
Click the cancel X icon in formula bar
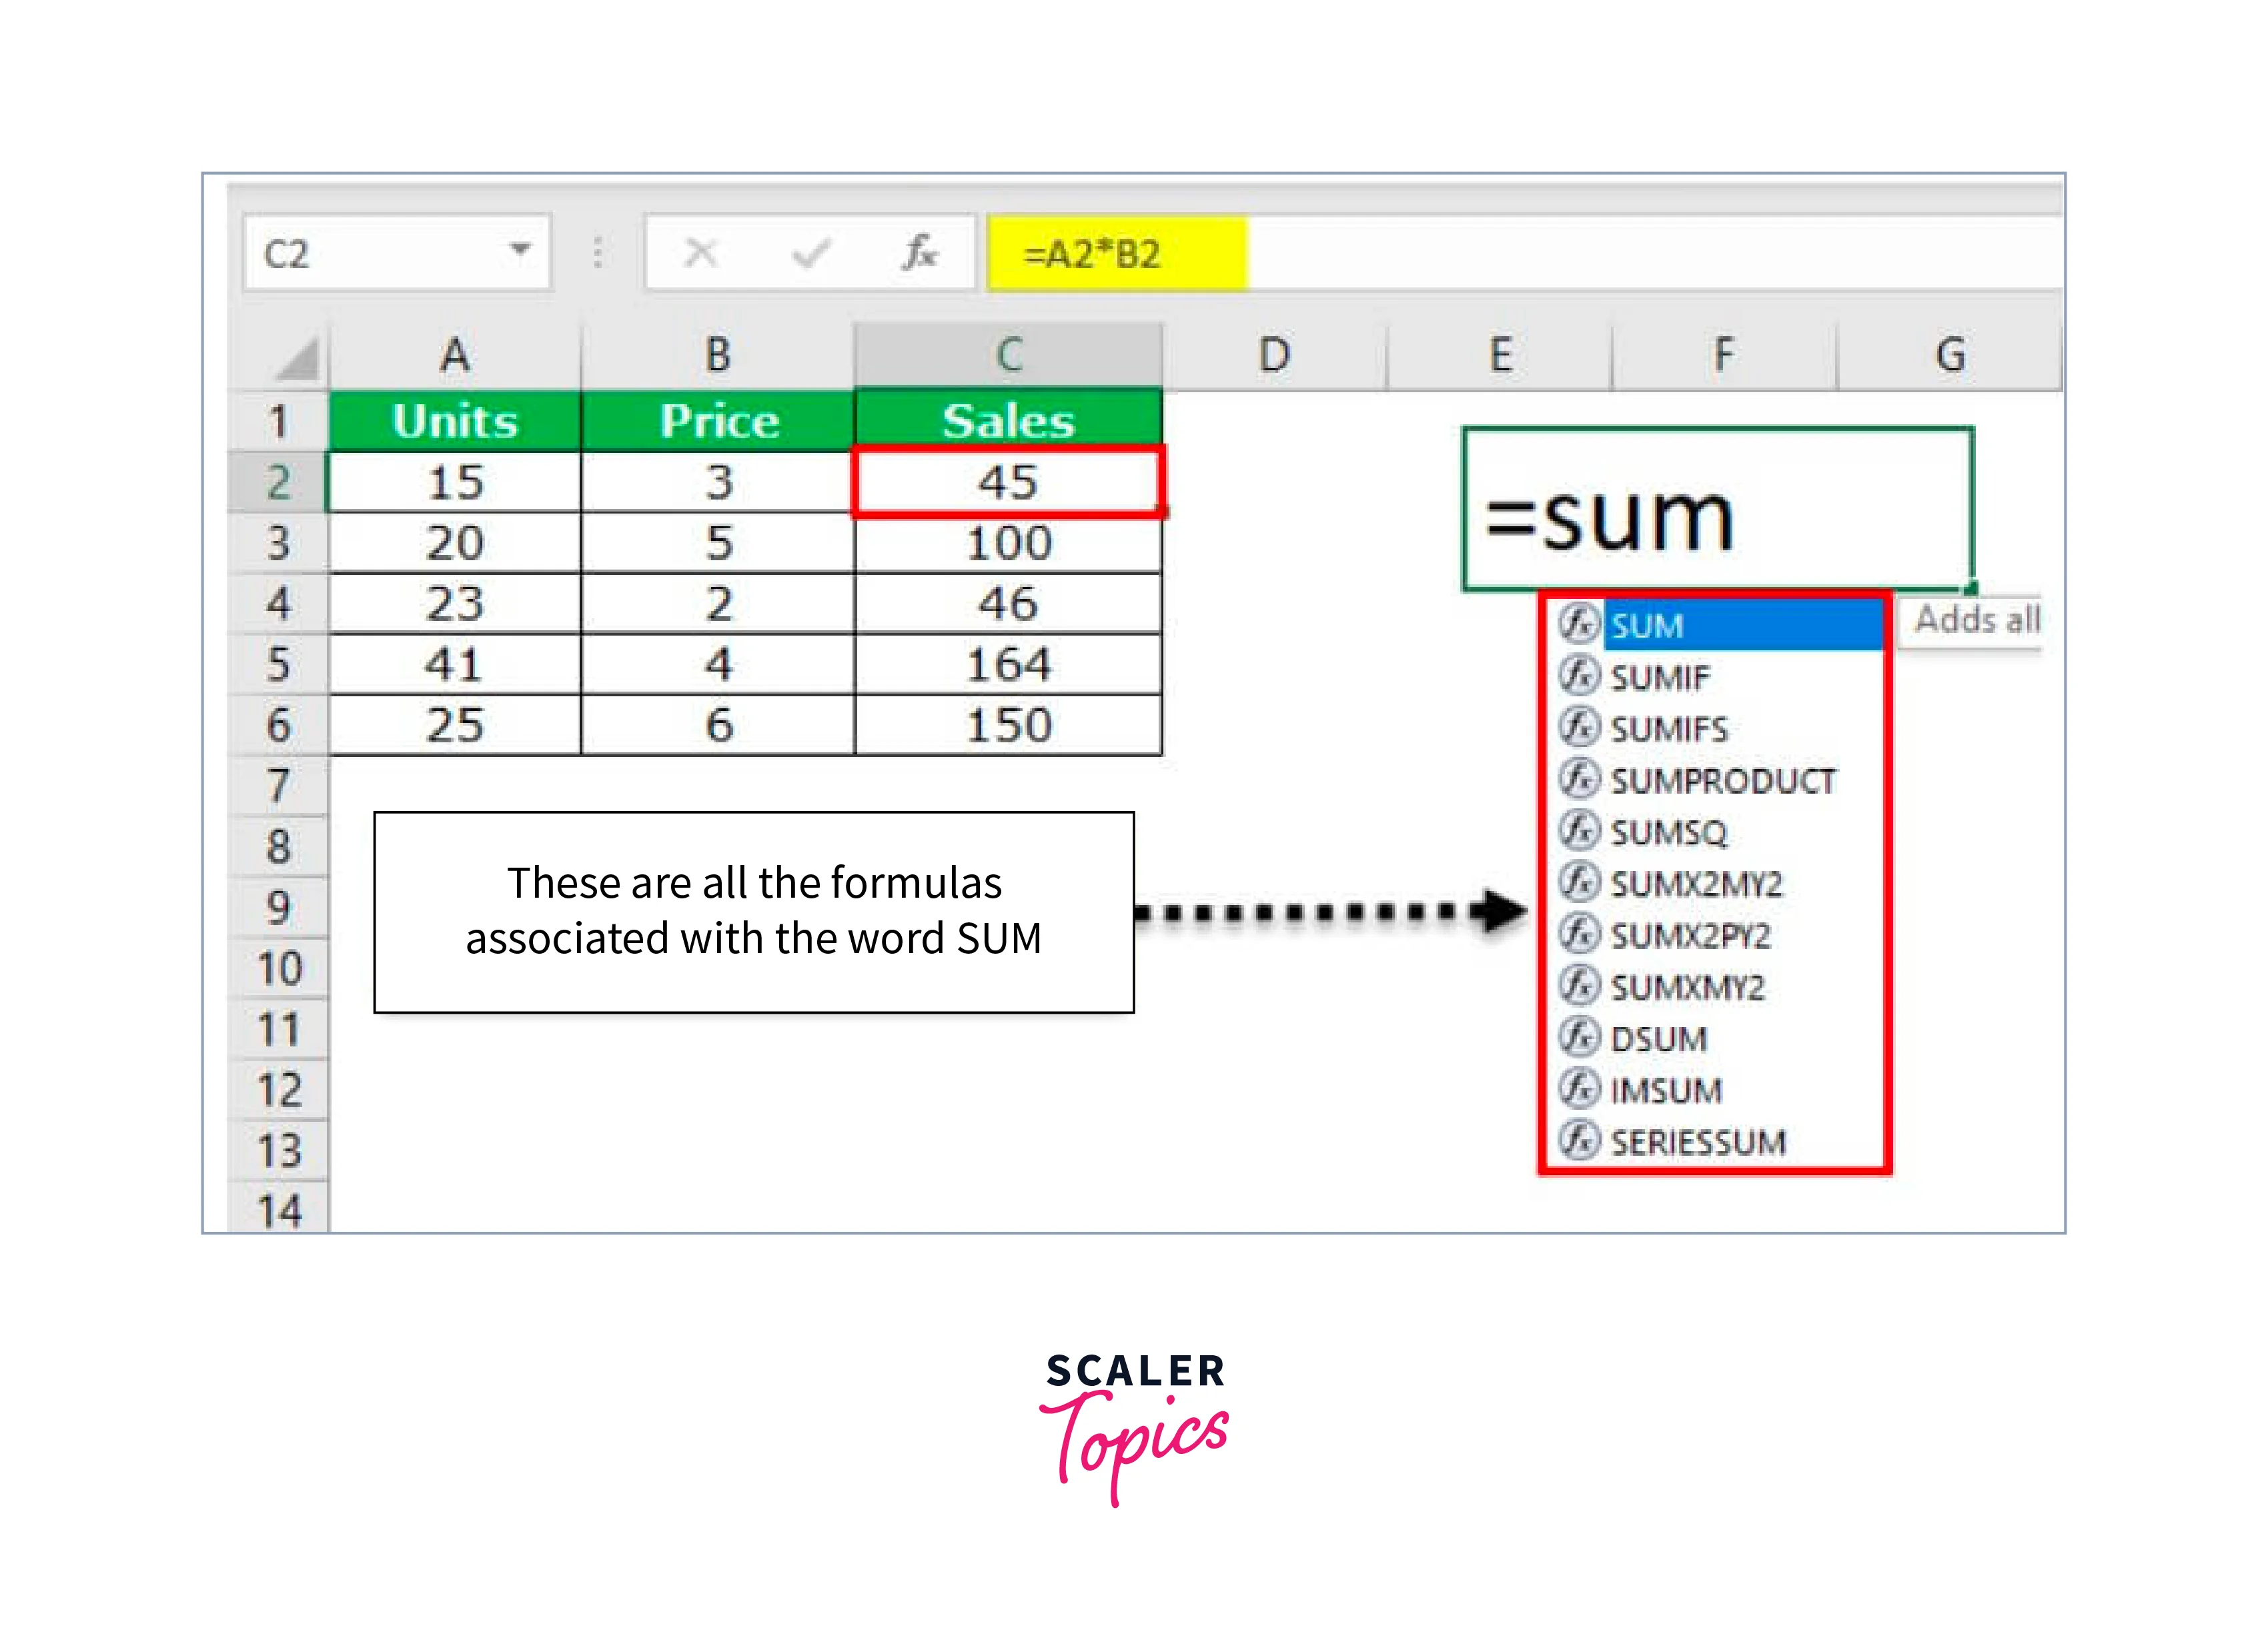click(x=700, y=253)
